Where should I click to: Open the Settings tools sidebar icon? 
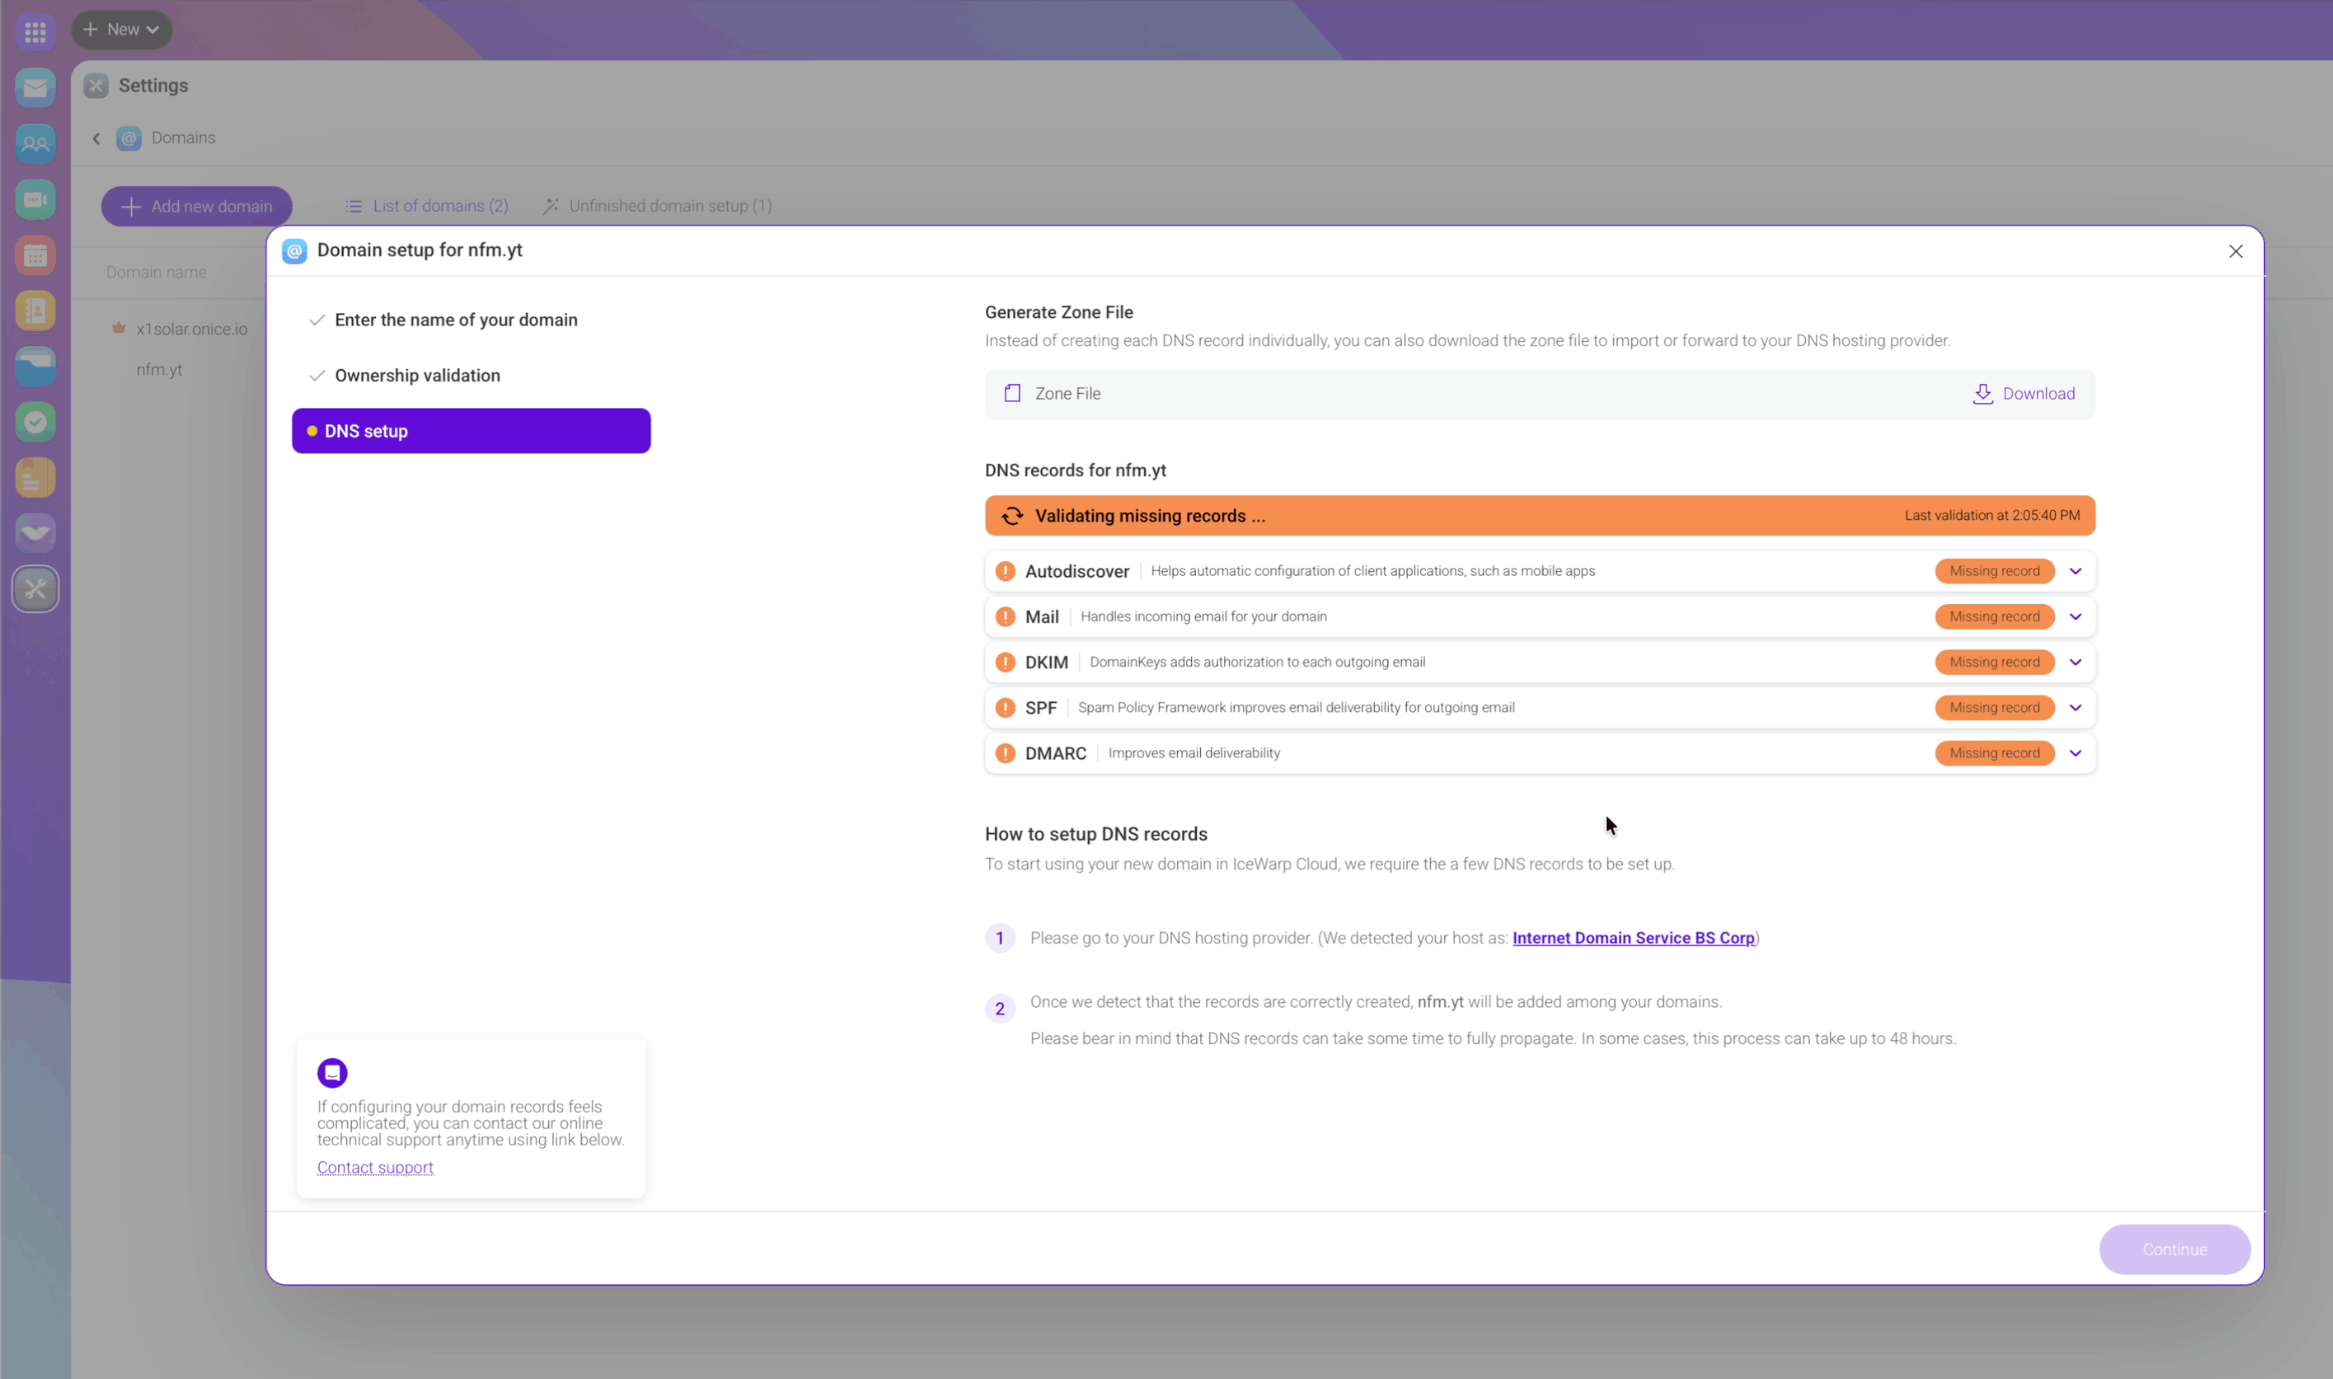[x=35, y=589]
